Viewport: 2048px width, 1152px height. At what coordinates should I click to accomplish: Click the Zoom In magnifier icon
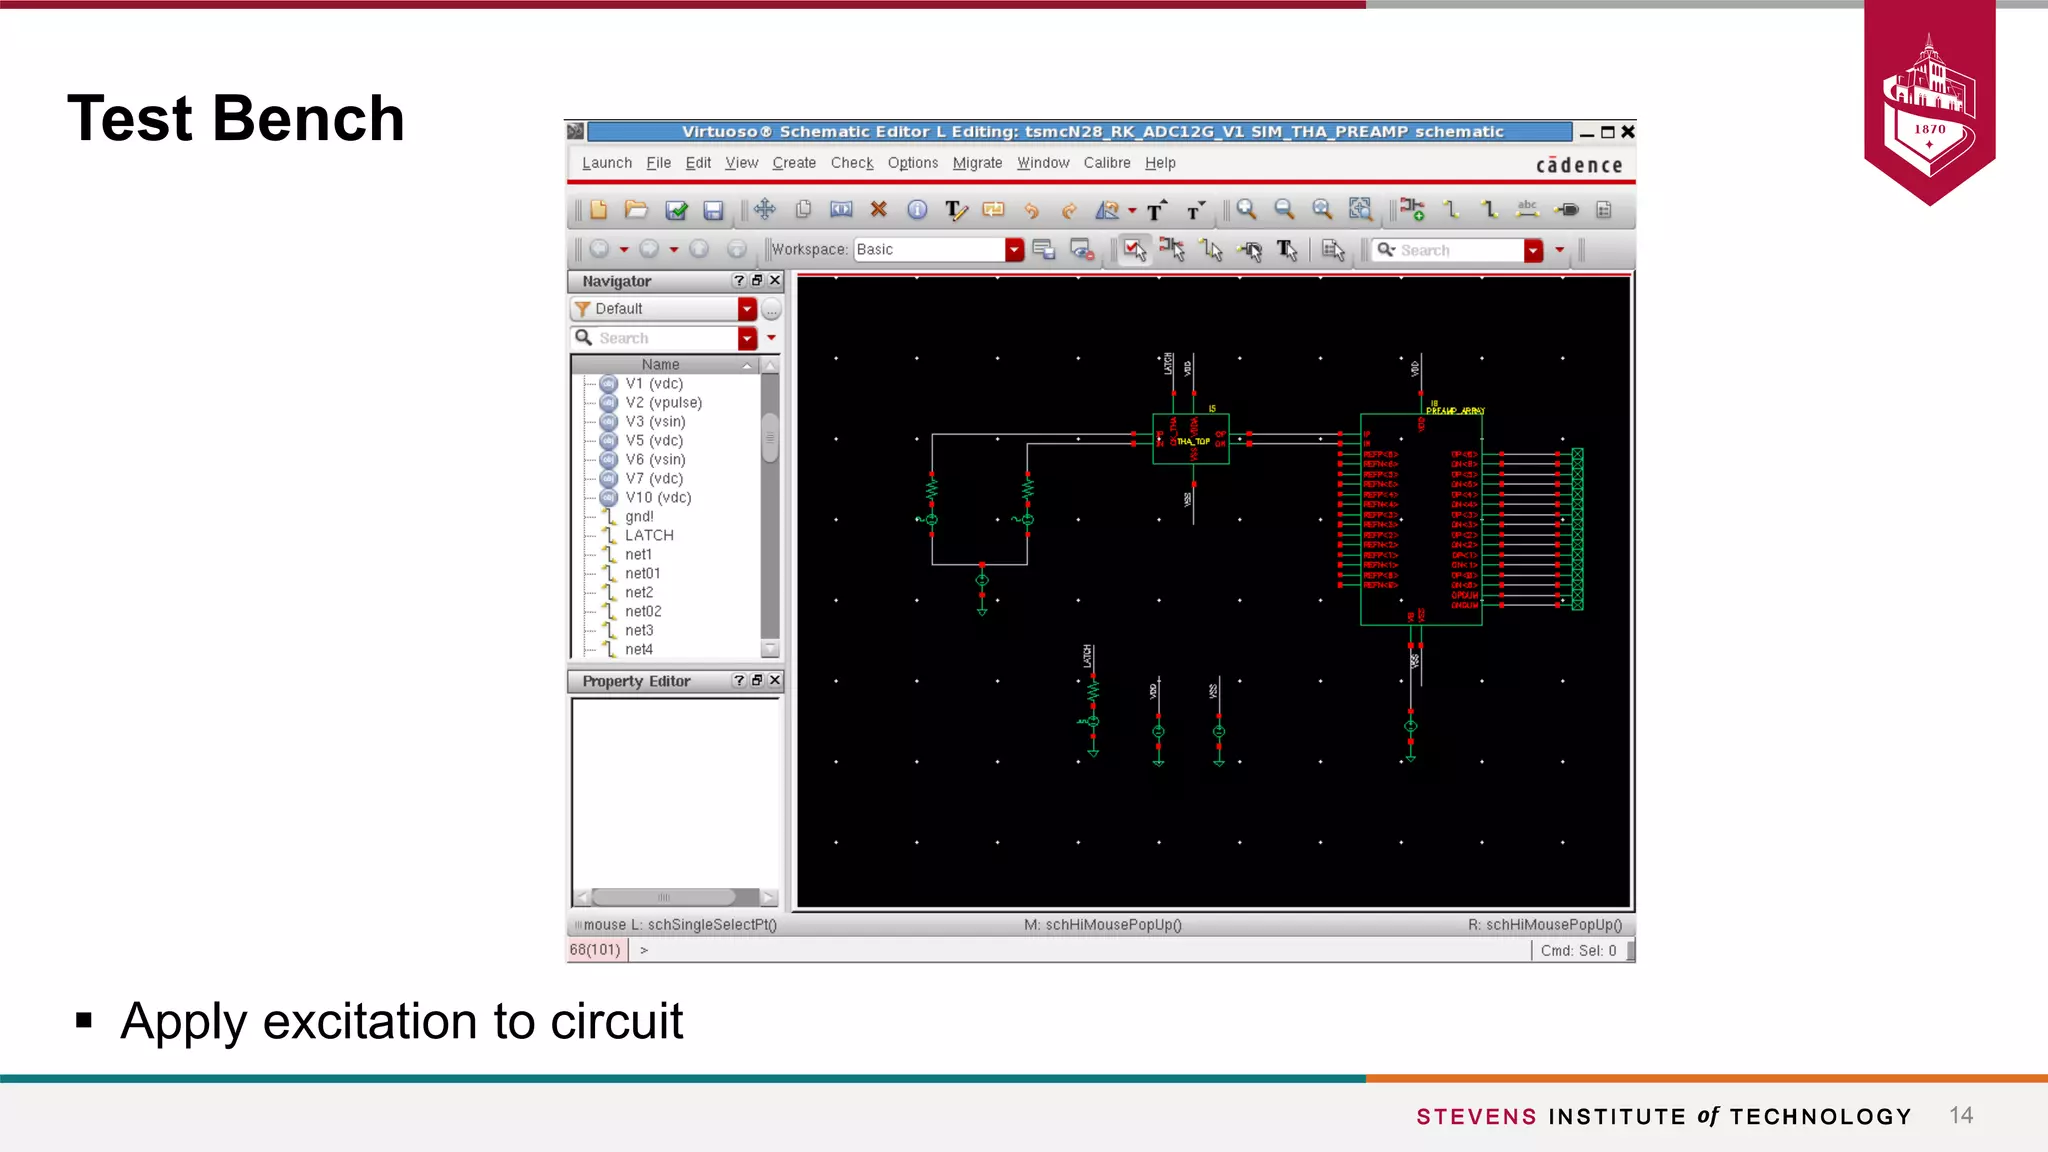tap(1246, 209)
